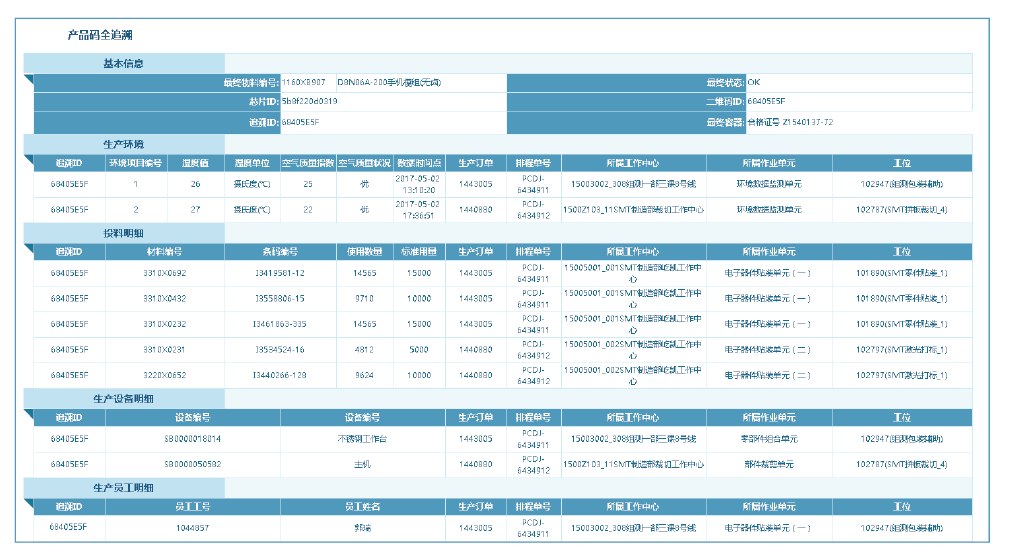The width and height of the screenshot is (1016, 557).
Task: Click the 二维码ID label
Action: pos(726,101)
